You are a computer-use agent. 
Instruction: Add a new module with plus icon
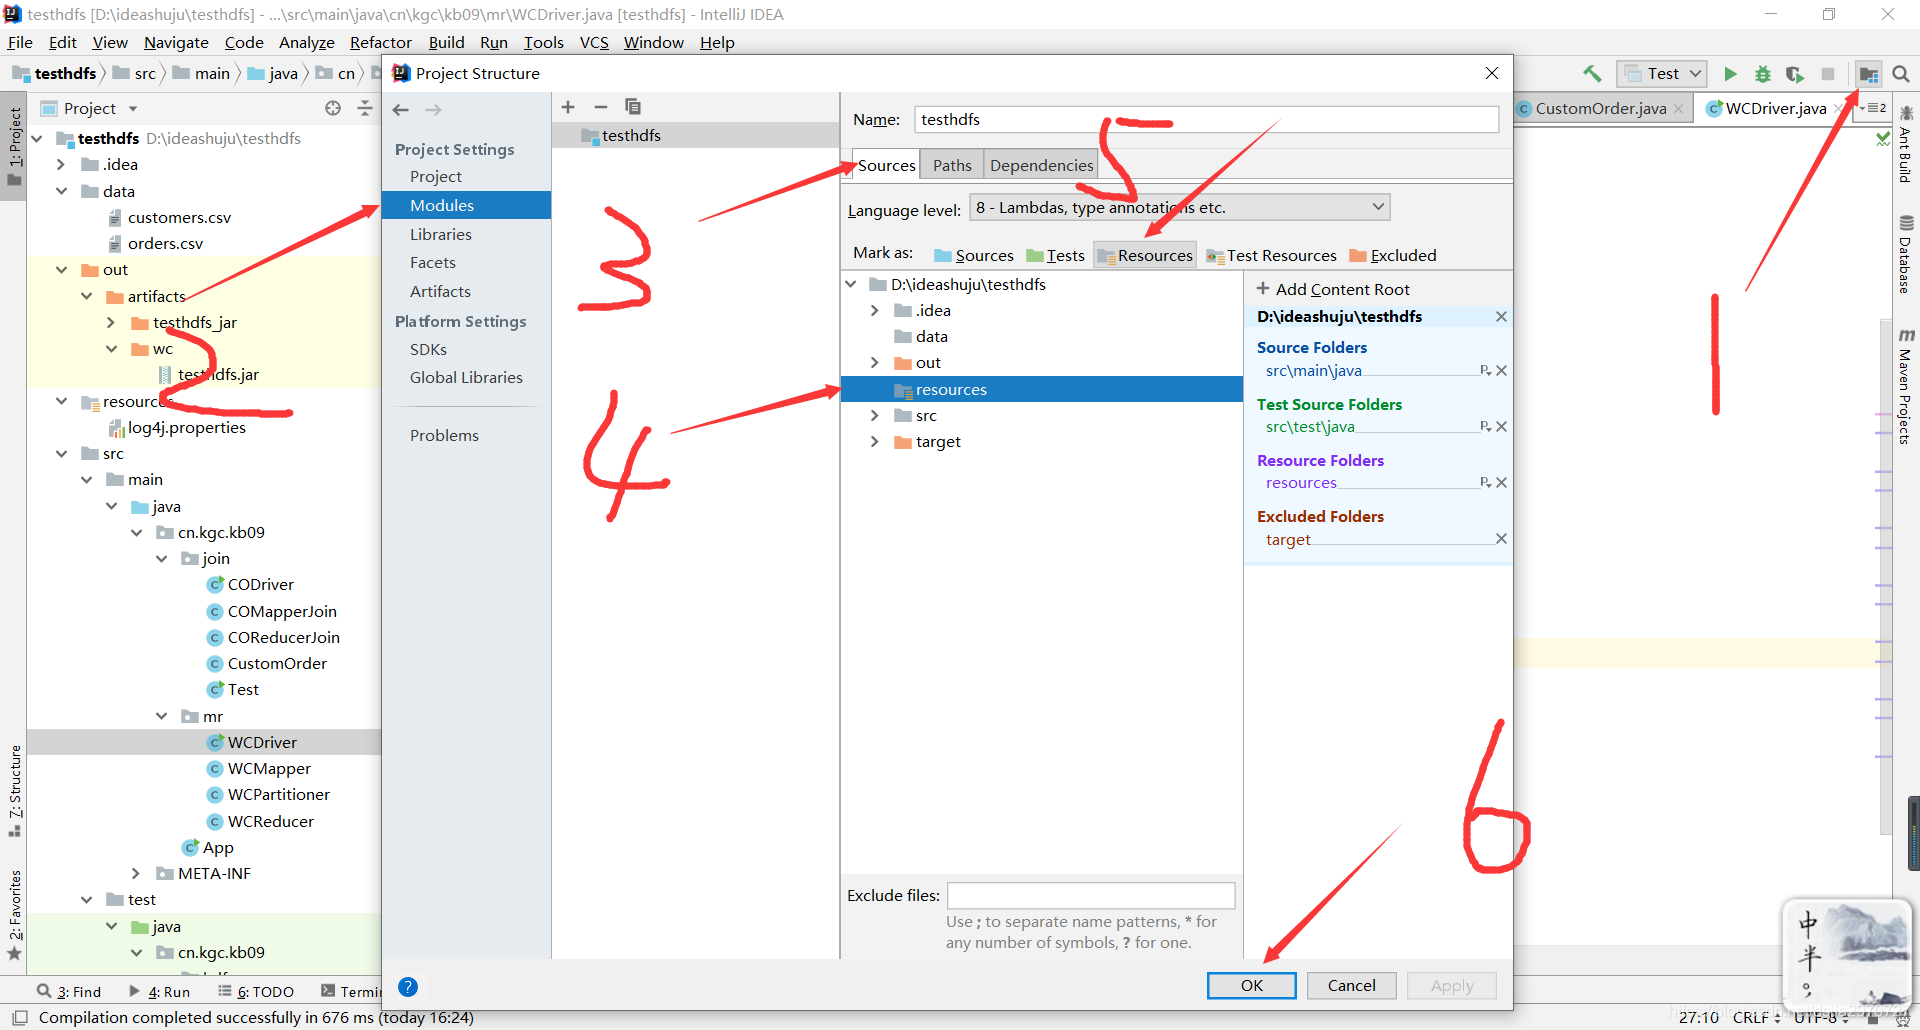(x=568, y=107)
